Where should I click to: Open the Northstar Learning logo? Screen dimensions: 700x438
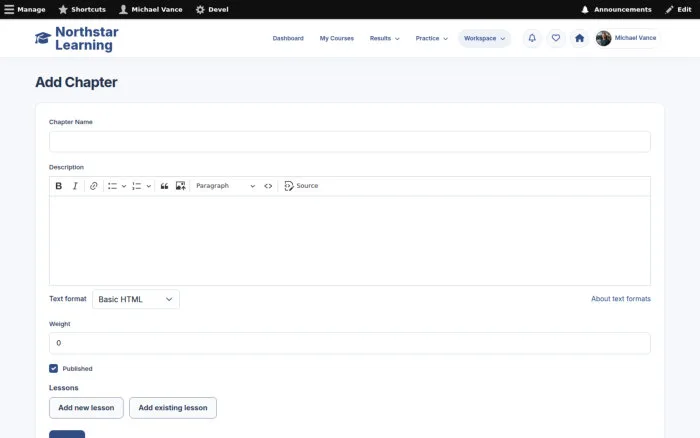pos(43,38)
